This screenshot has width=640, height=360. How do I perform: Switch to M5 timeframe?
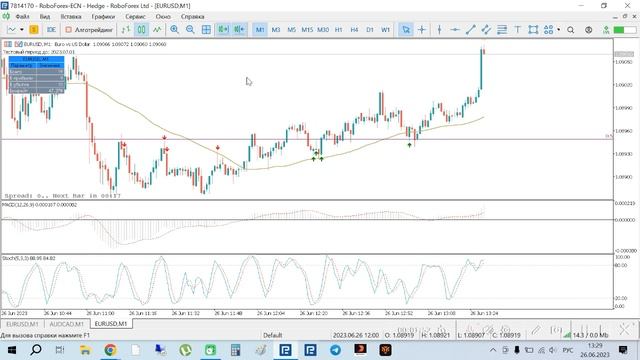pyautogui.click(x=291, y=30)
